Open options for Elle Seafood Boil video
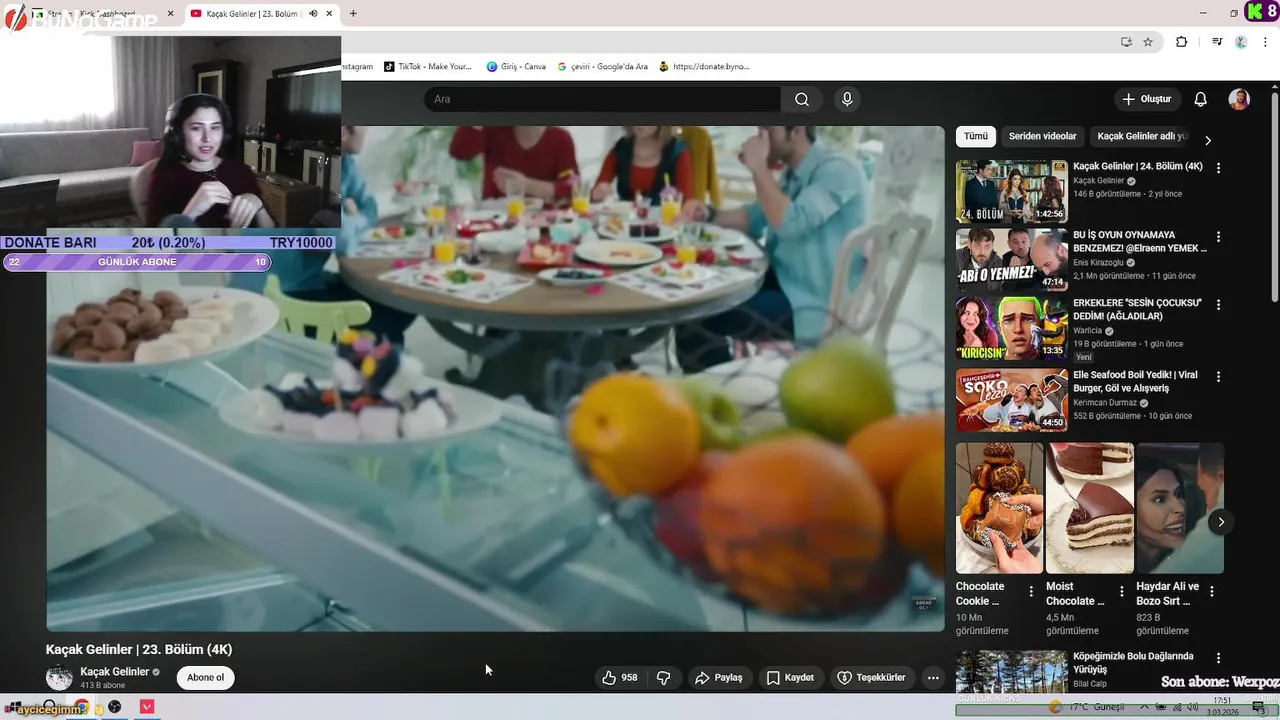The height and width of the screenshot is (720, 1280). click(1218, 377)
